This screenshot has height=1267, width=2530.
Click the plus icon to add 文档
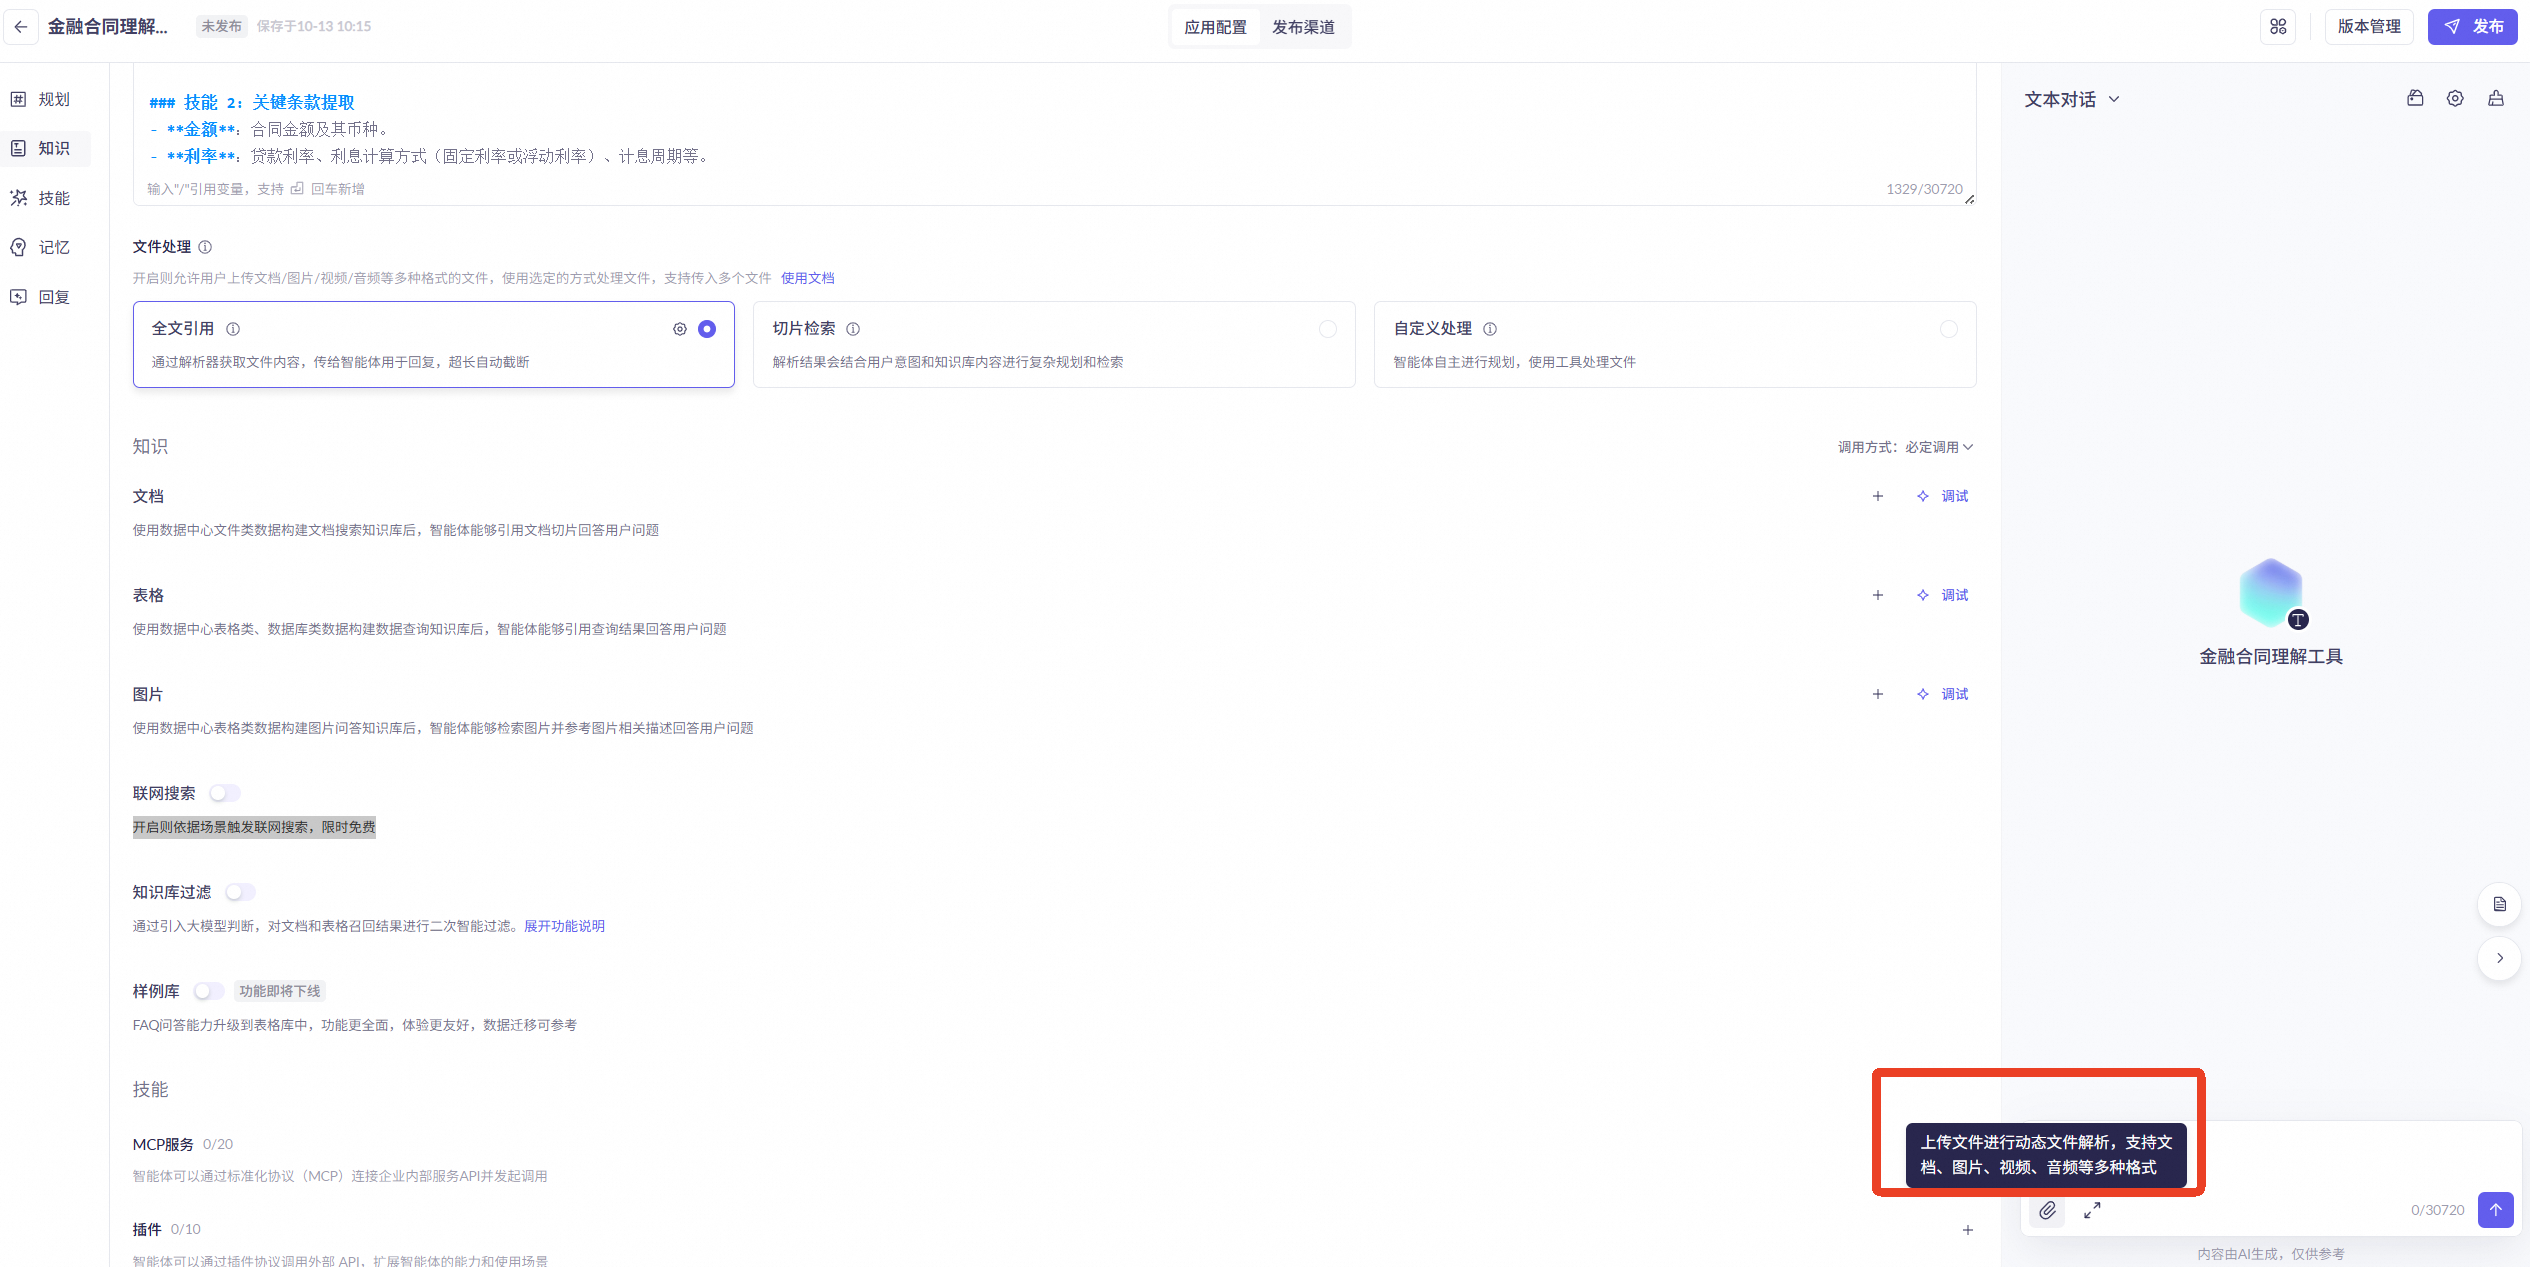click(1877, 496)
